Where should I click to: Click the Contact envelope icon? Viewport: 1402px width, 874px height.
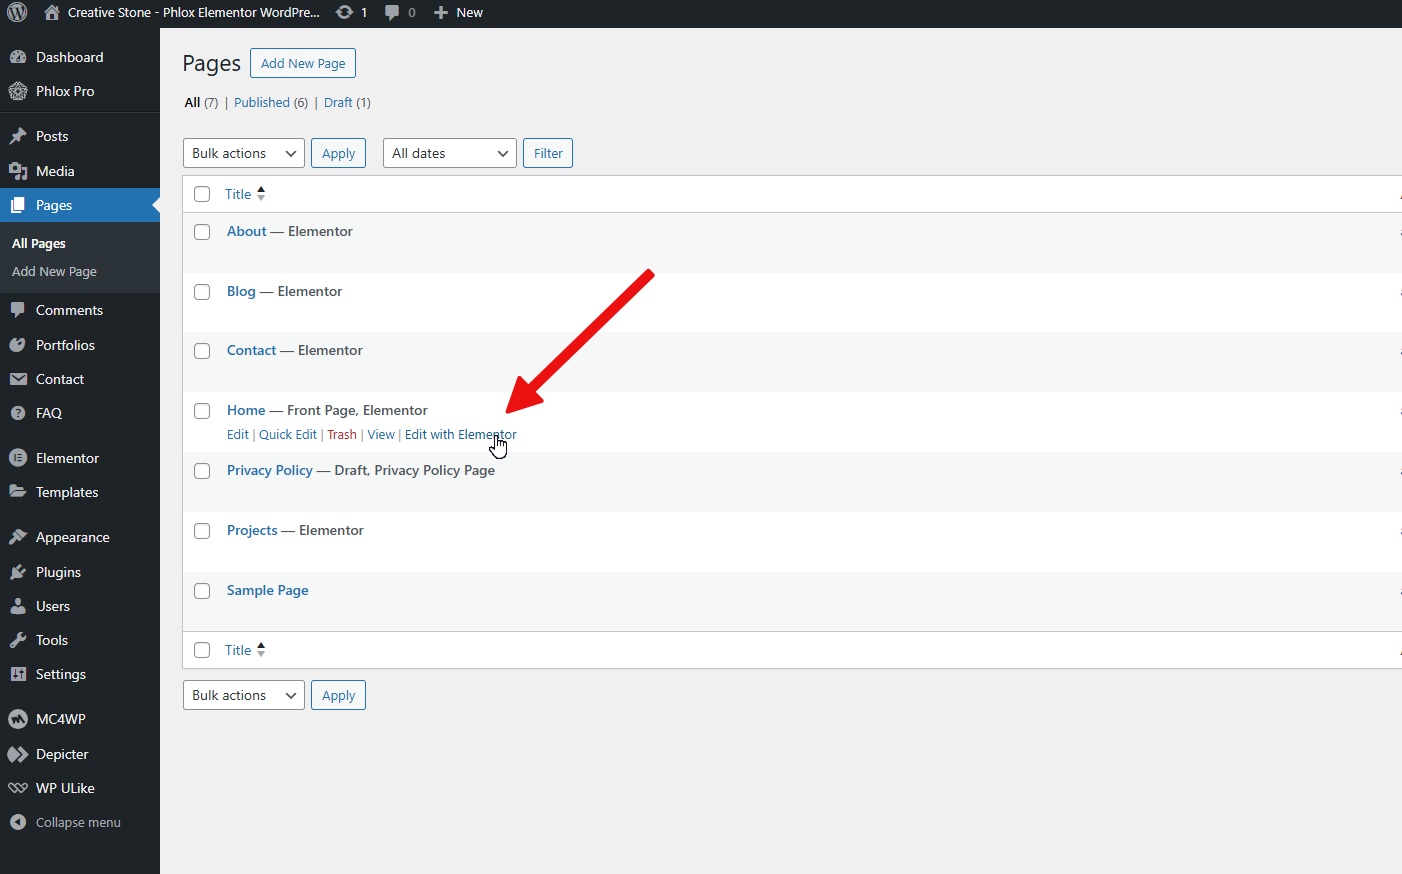pyautogui.click(x=18, y=379)
